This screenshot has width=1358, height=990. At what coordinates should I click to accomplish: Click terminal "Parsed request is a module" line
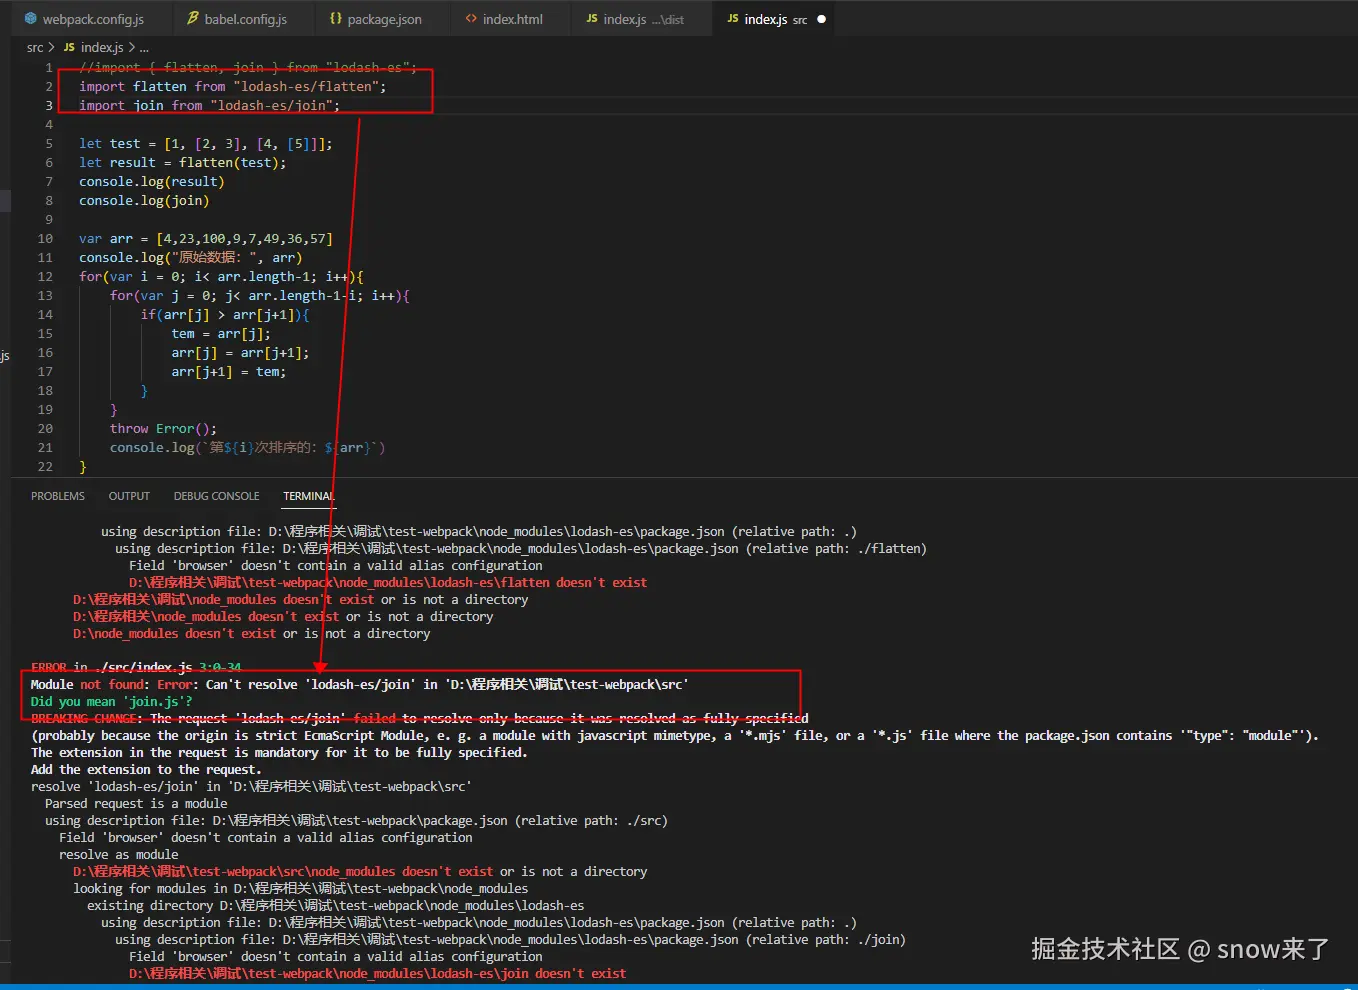[136, 804]
